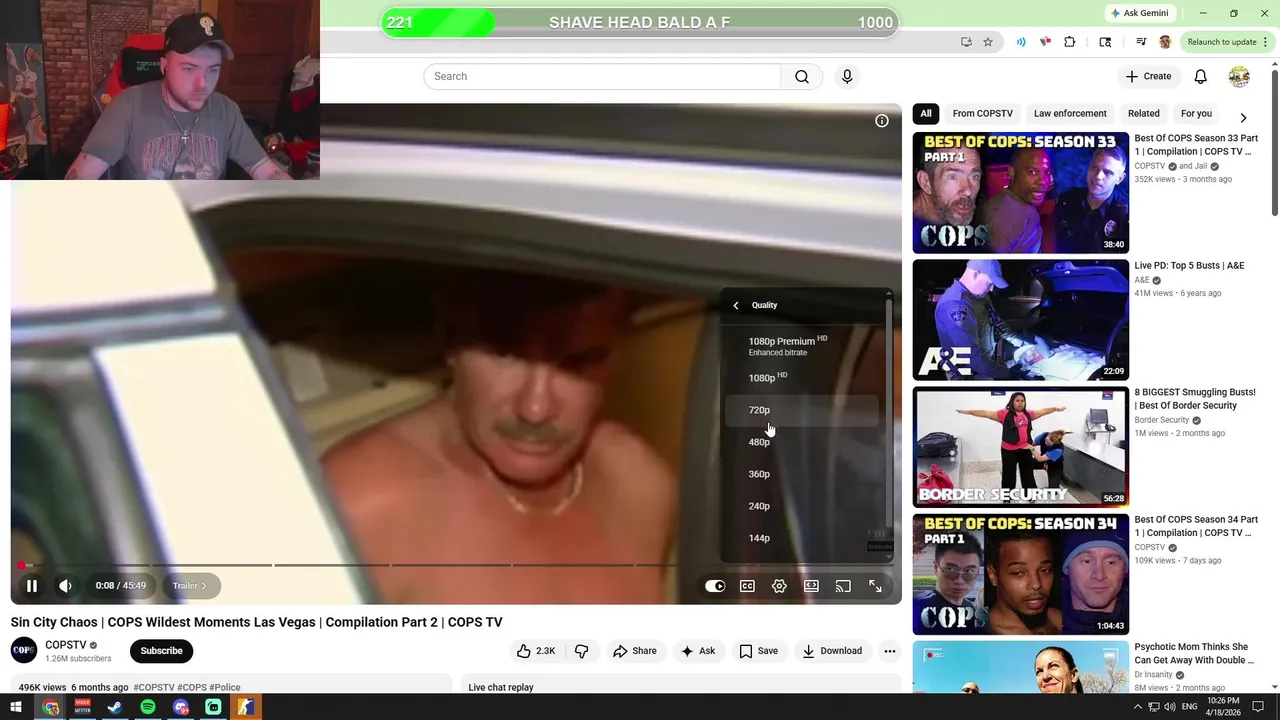
Task: Share the video
Action: pyautogui.click(x=635, y=651)
